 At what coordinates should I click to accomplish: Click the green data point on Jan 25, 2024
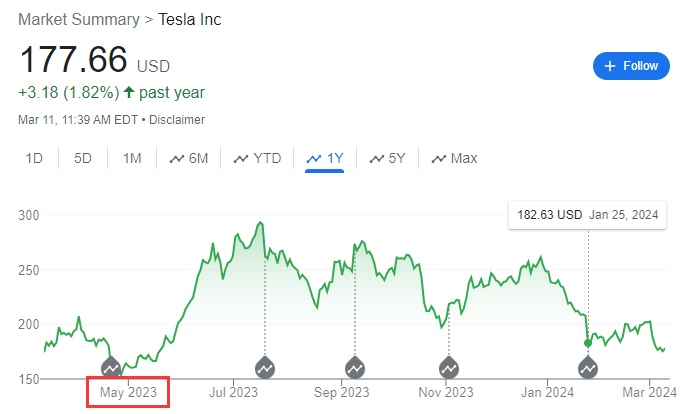587,343
